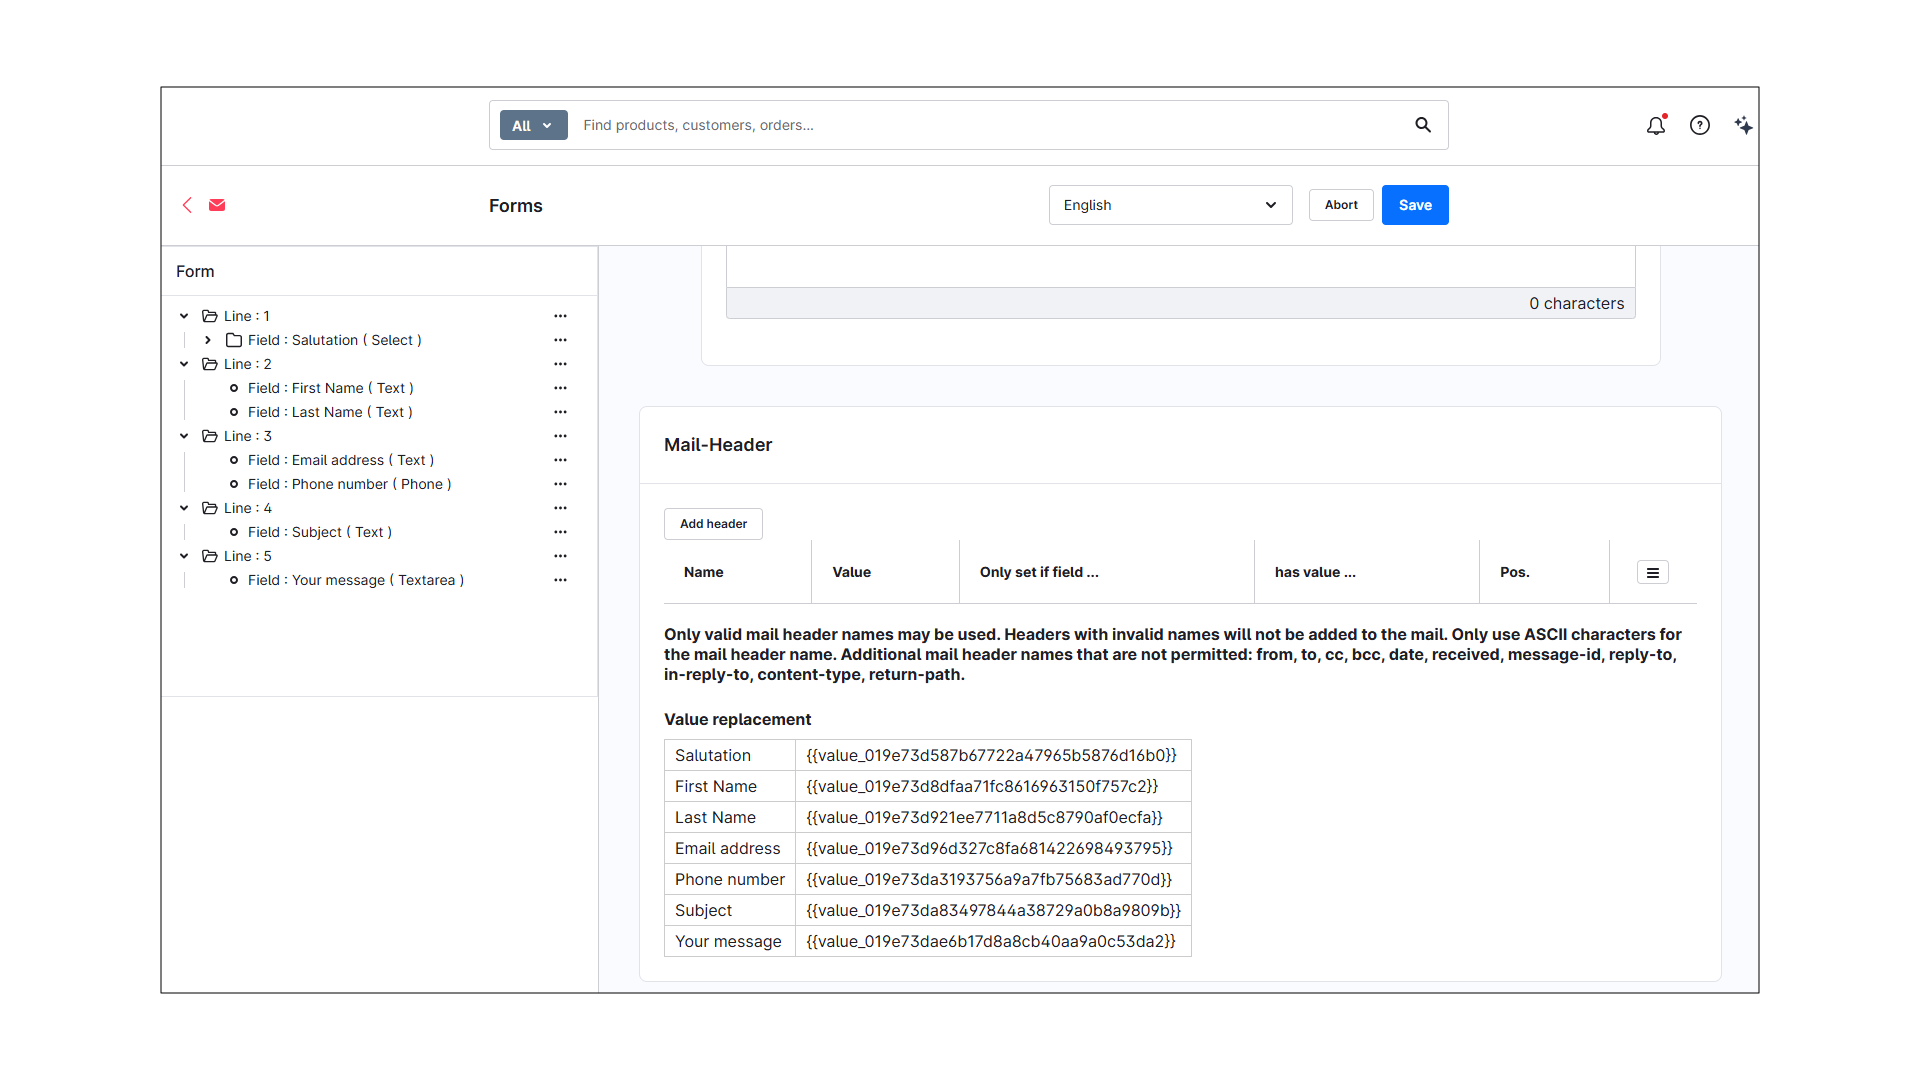Select Field : Last Name ( Text )
Screen dimensions: 1920x1080
point(330,412)
